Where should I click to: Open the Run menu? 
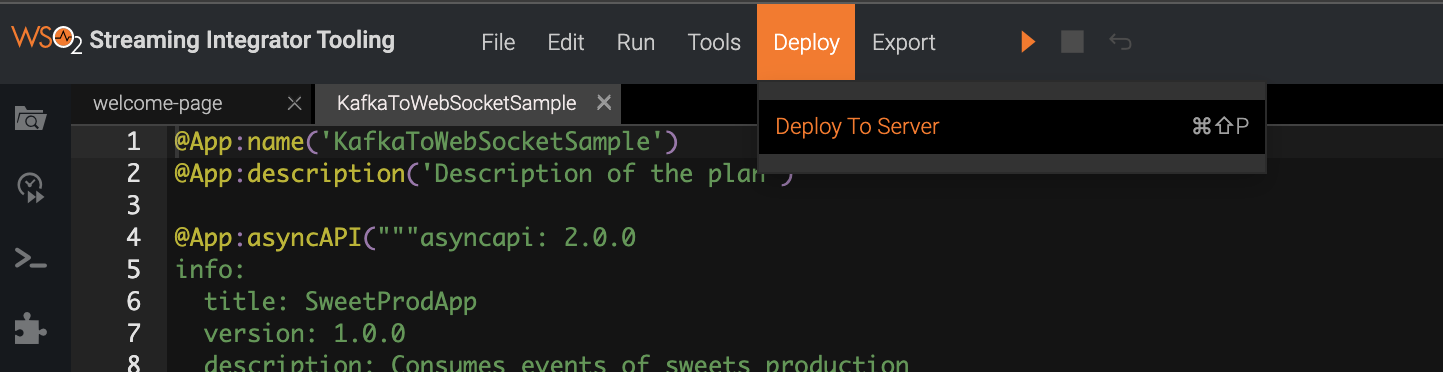point(636,42)
